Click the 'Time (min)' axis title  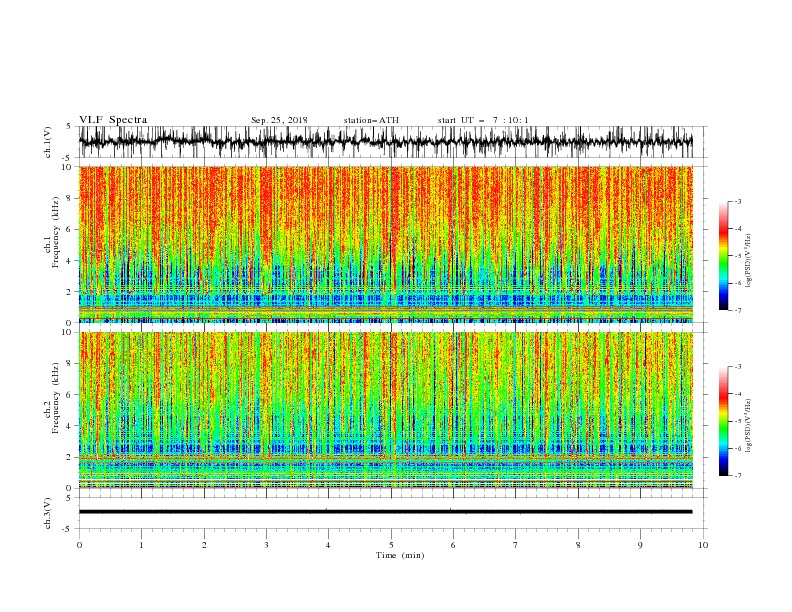pyautogui.click(x=400, y=555)
